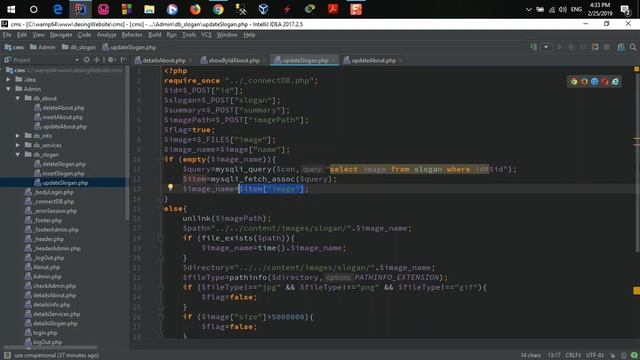Collapse the db_about folder
This screenshot has width=640, height=360.
tap(18, 98)
